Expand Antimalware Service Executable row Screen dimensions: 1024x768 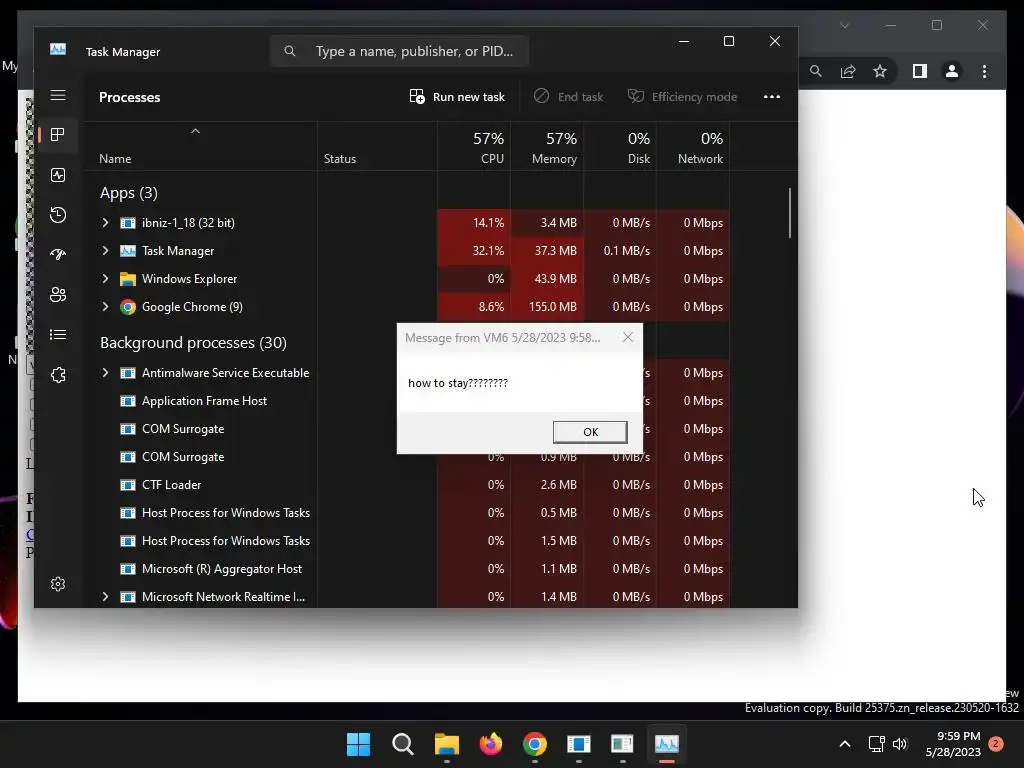pos(105,373)
